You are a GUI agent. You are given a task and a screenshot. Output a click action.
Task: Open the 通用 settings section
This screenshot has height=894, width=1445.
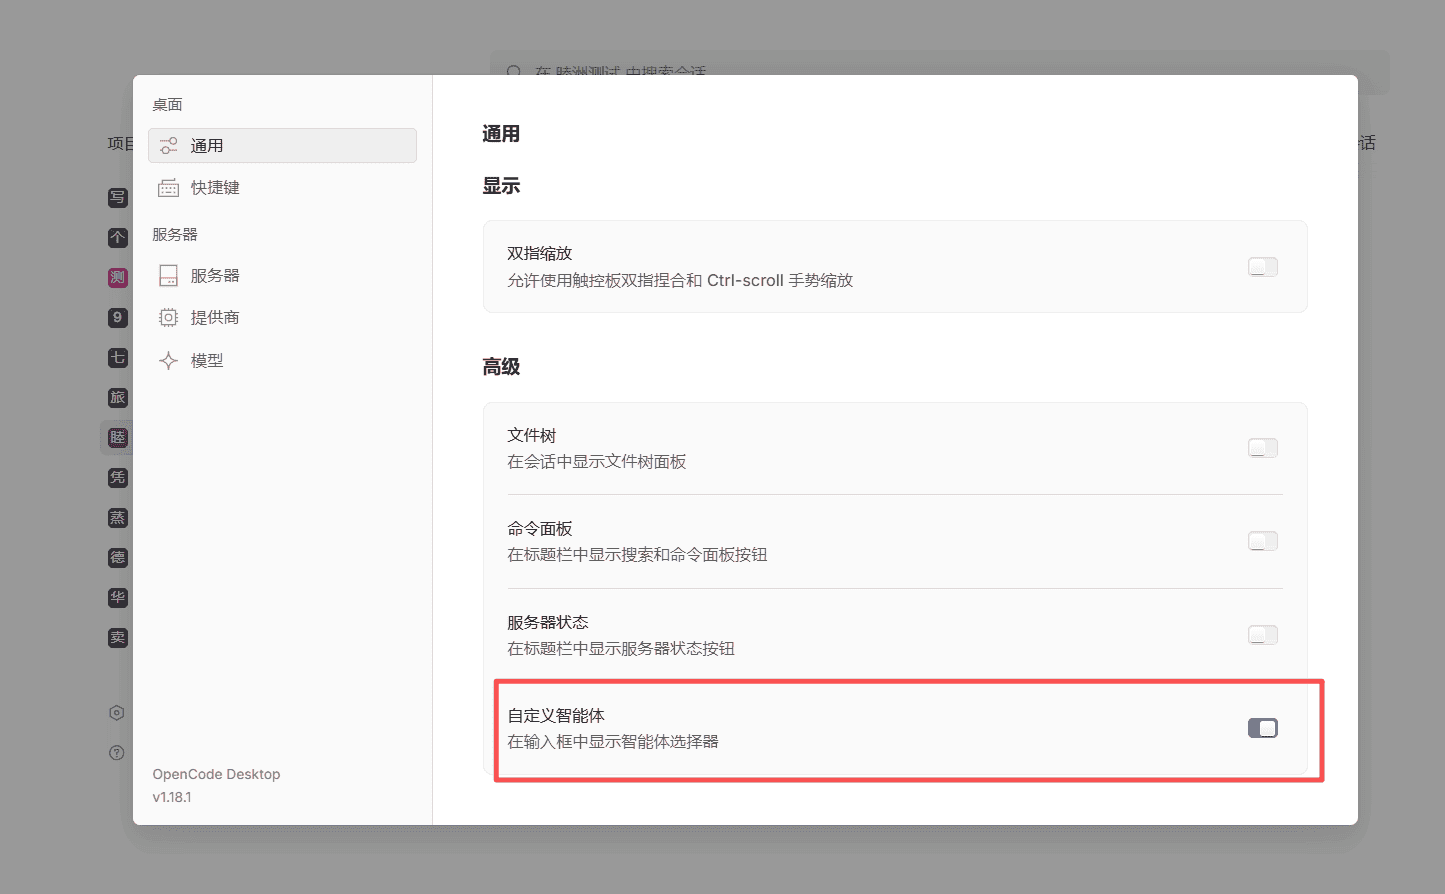click(282, 145)
